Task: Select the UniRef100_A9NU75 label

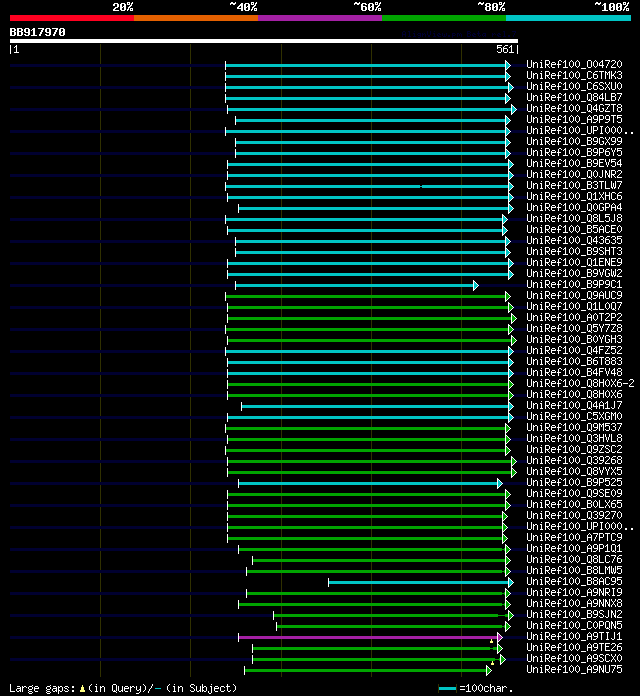Action: click(574, 669)
